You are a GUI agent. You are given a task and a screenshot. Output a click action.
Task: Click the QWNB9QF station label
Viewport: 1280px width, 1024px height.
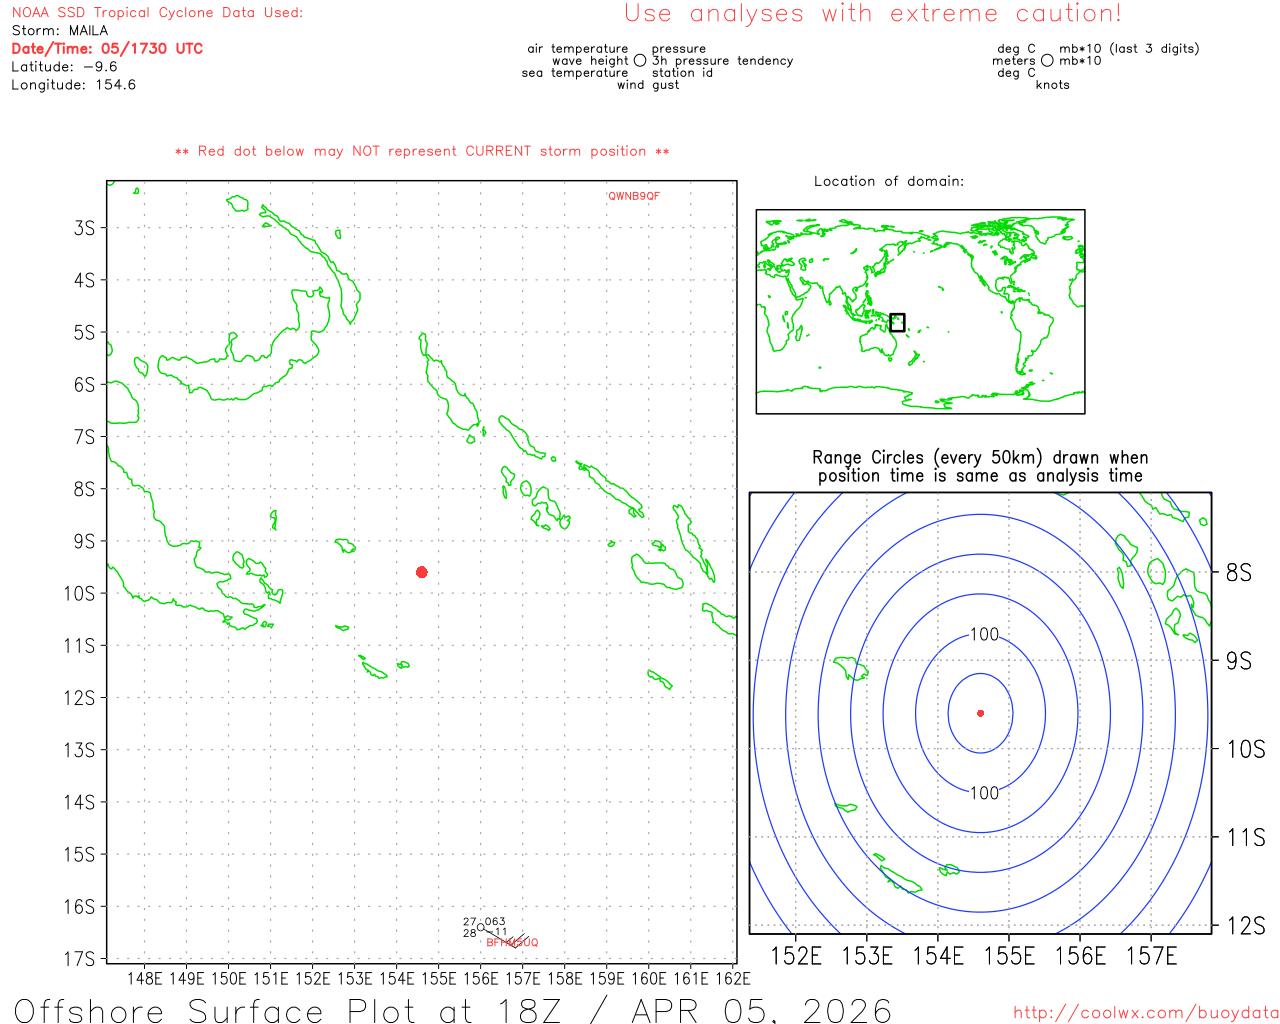coord(634,196)
